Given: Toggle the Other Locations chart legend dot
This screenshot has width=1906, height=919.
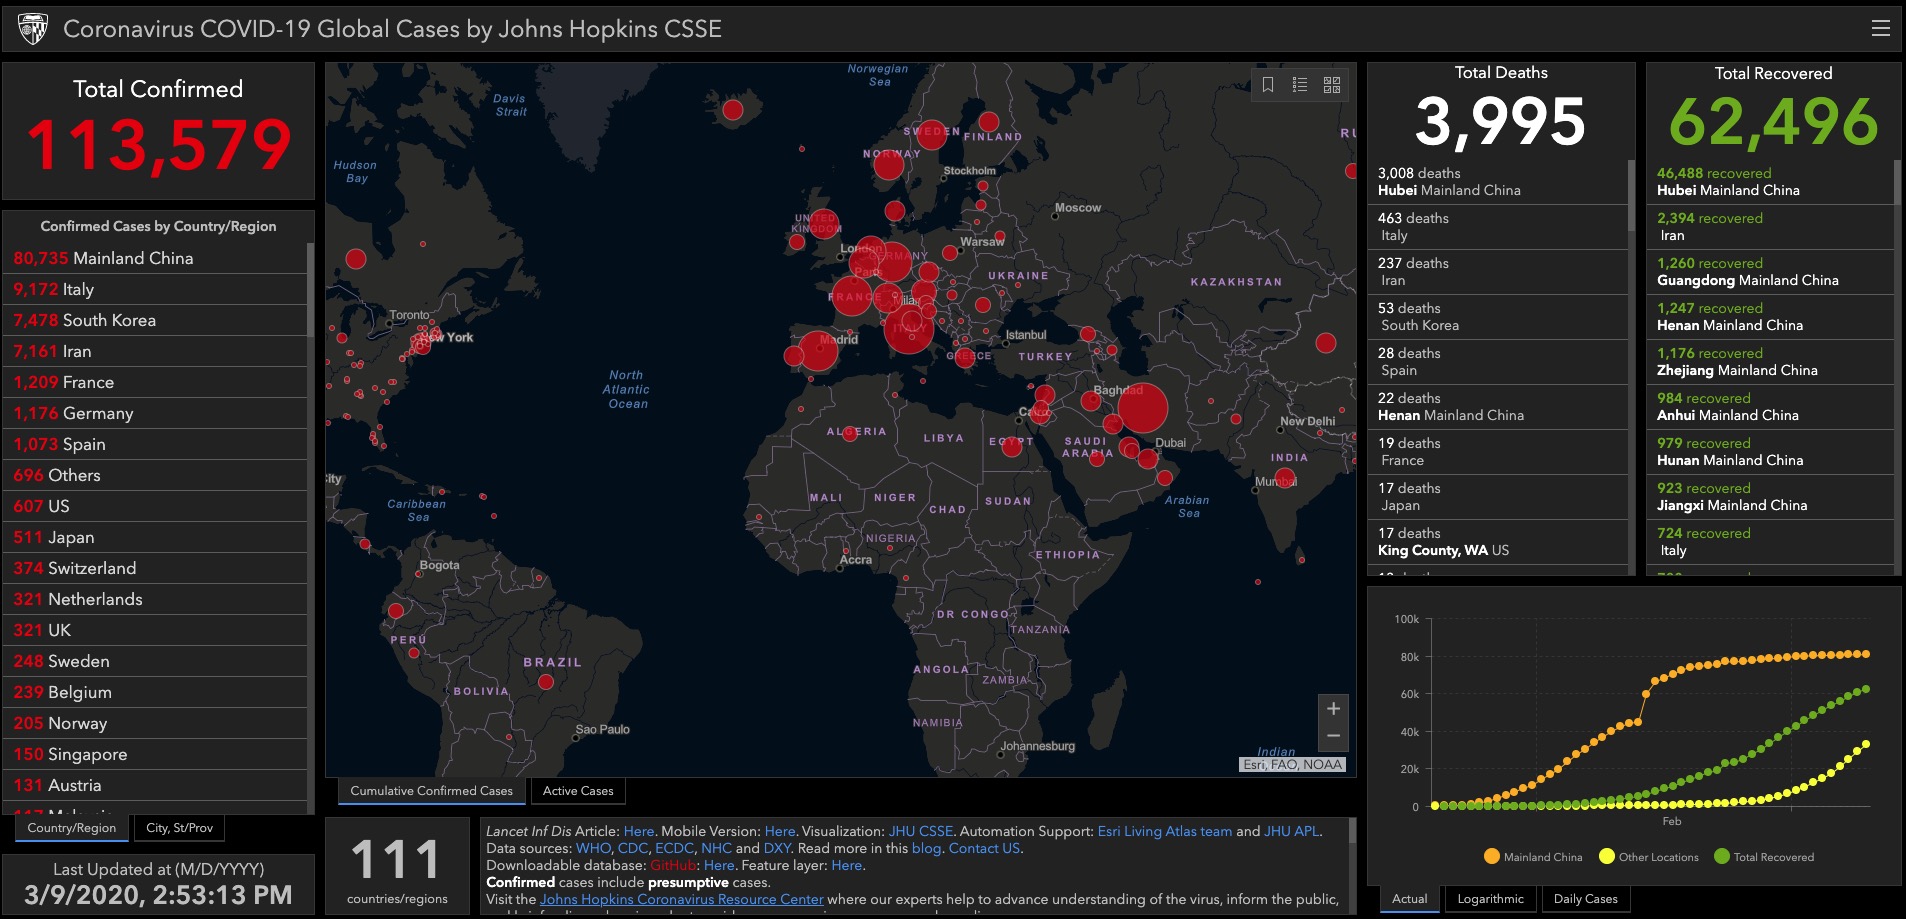Looking at the screenshot, I should pos(1607,856).
